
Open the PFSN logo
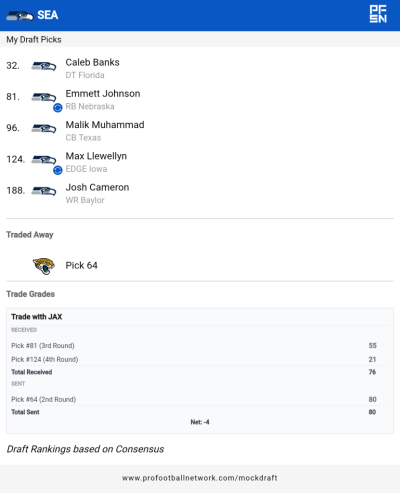coord(378,14)
